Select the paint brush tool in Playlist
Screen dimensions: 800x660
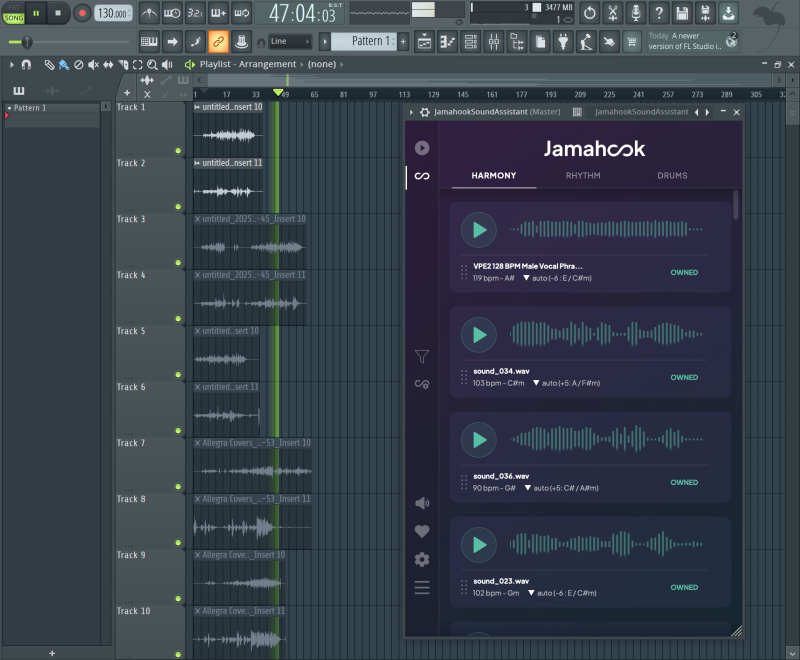(x=64, y=65)
